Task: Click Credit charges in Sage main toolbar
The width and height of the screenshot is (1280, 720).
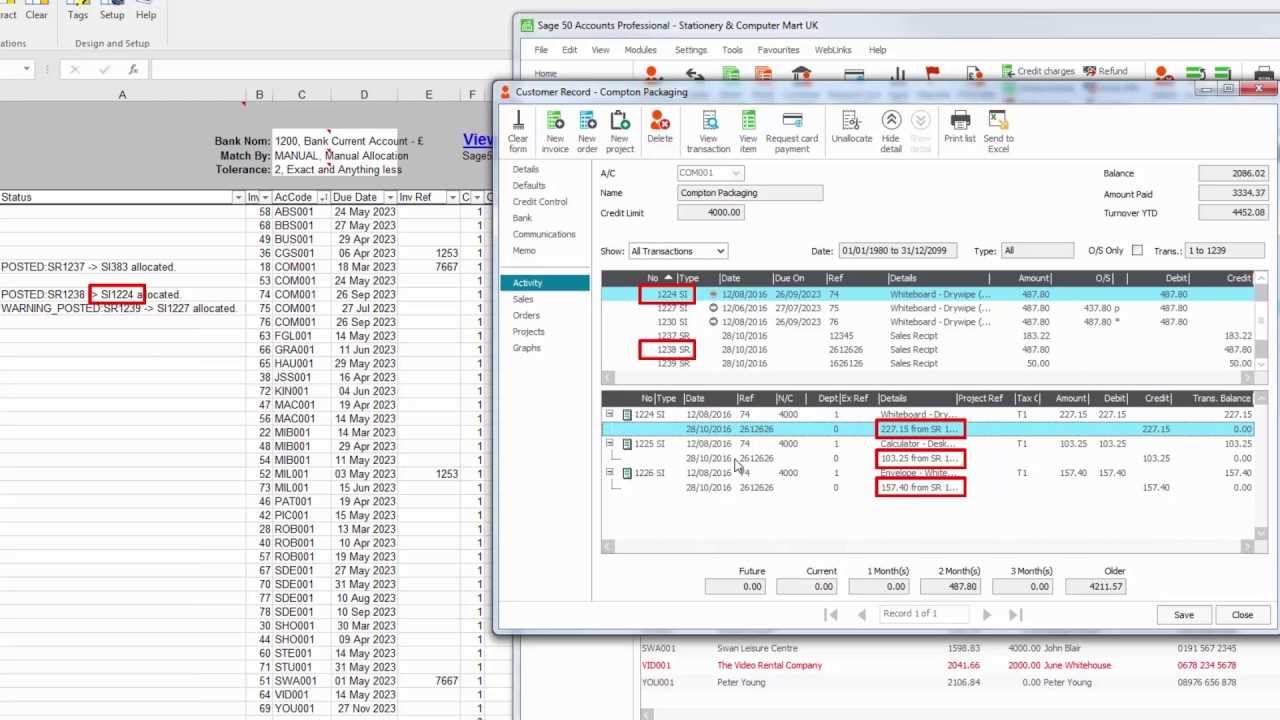Action: 1037,71
